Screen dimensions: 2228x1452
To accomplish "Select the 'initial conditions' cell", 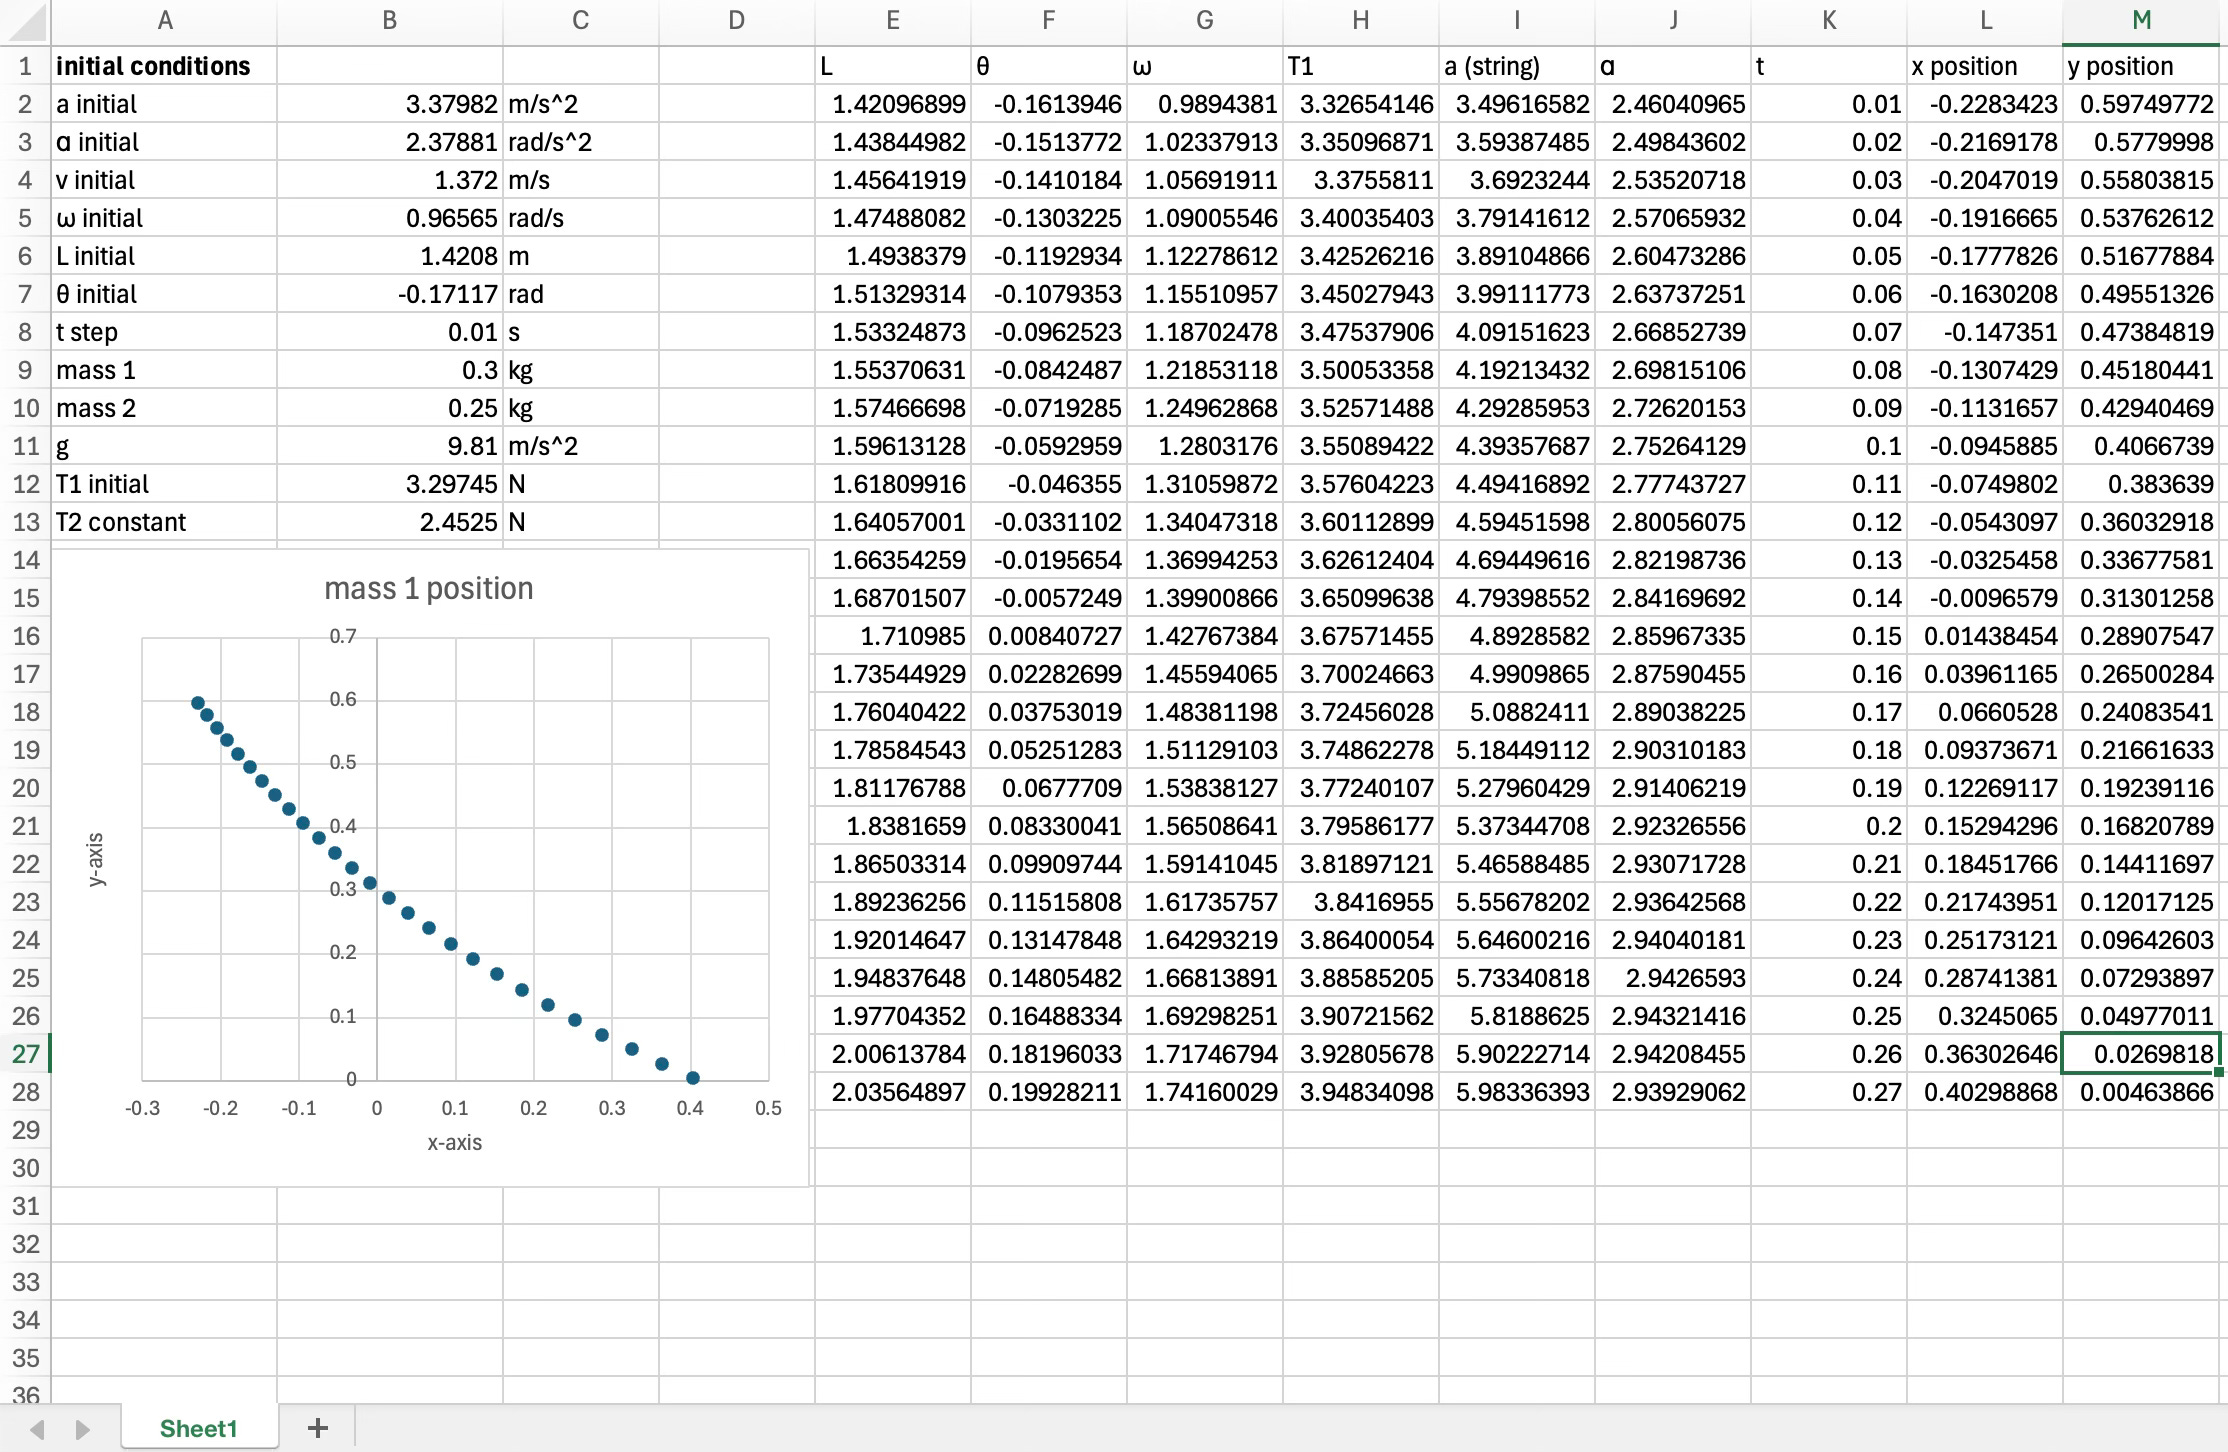I will pos(164,66).
